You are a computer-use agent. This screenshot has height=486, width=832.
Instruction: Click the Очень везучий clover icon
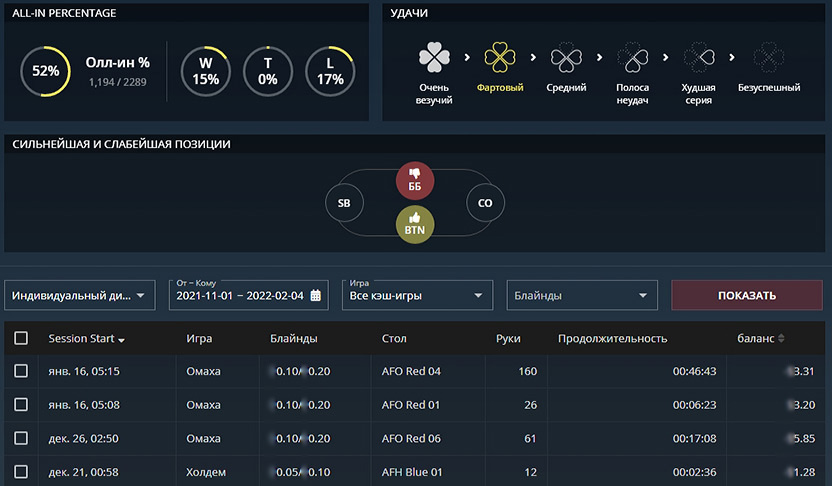(x=434, y=58)
